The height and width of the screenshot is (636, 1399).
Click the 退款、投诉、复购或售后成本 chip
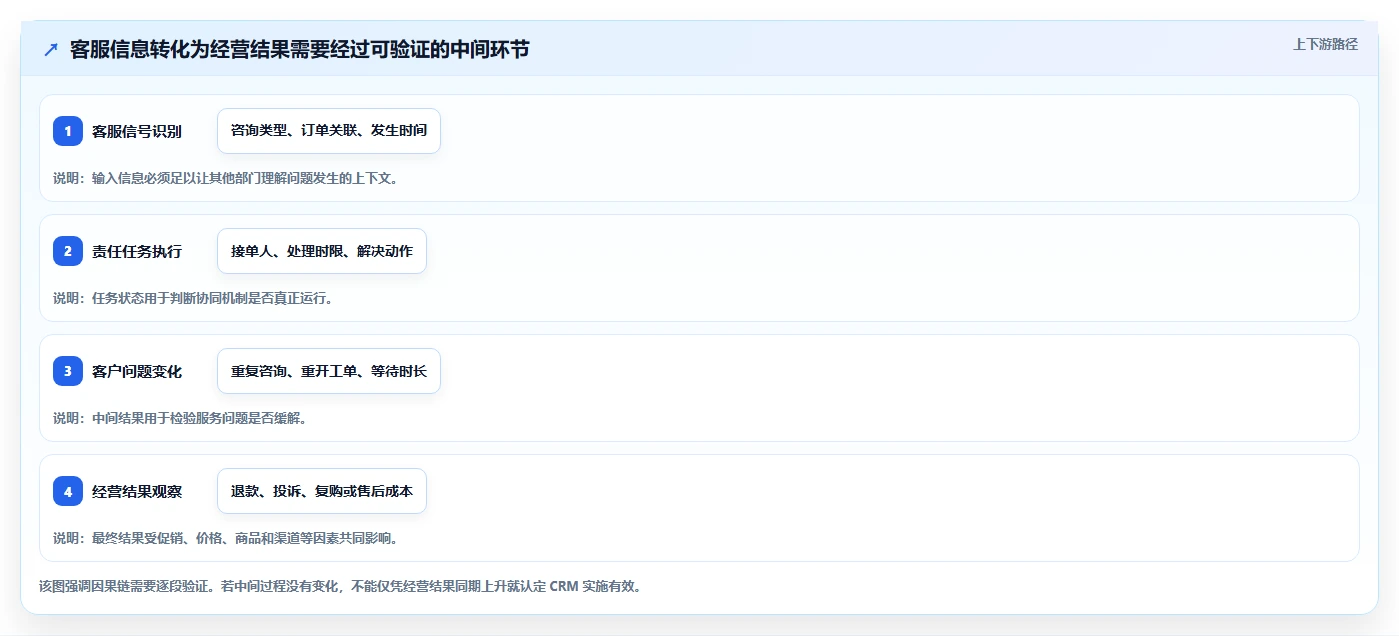[322, 491]
